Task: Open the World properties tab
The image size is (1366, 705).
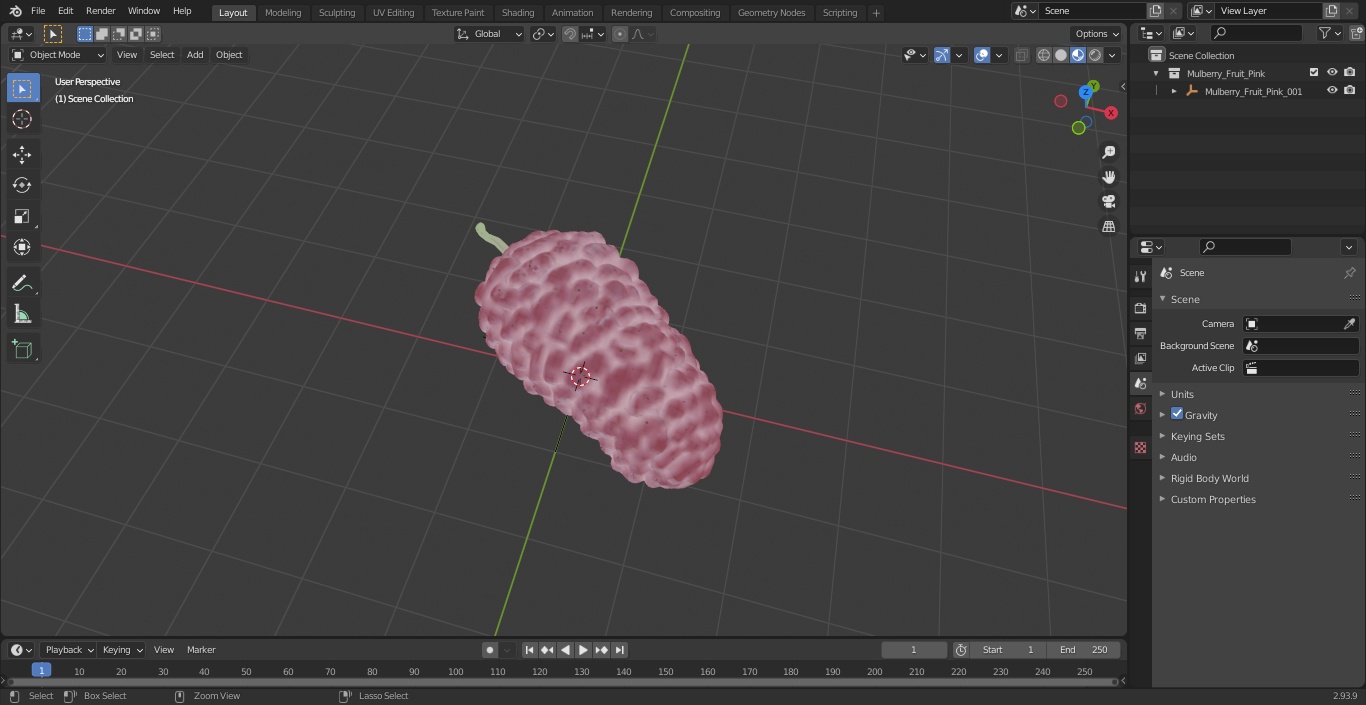Action: click(1140, 408)
